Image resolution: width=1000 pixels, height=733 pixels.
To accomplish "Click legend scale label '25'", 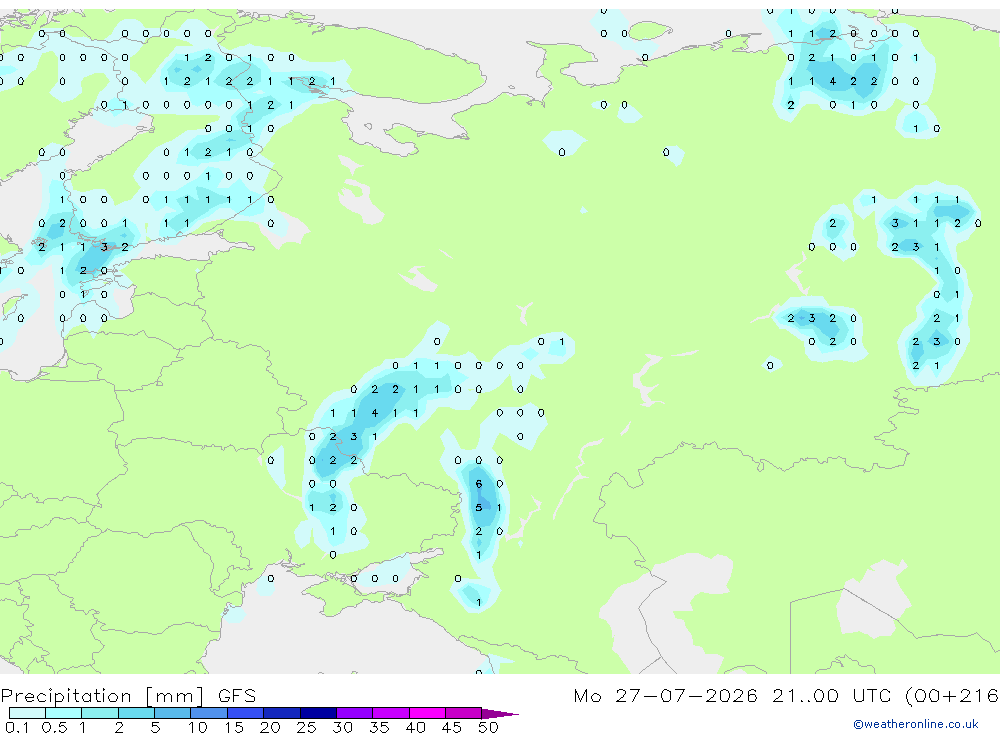I will pos(306,727).
